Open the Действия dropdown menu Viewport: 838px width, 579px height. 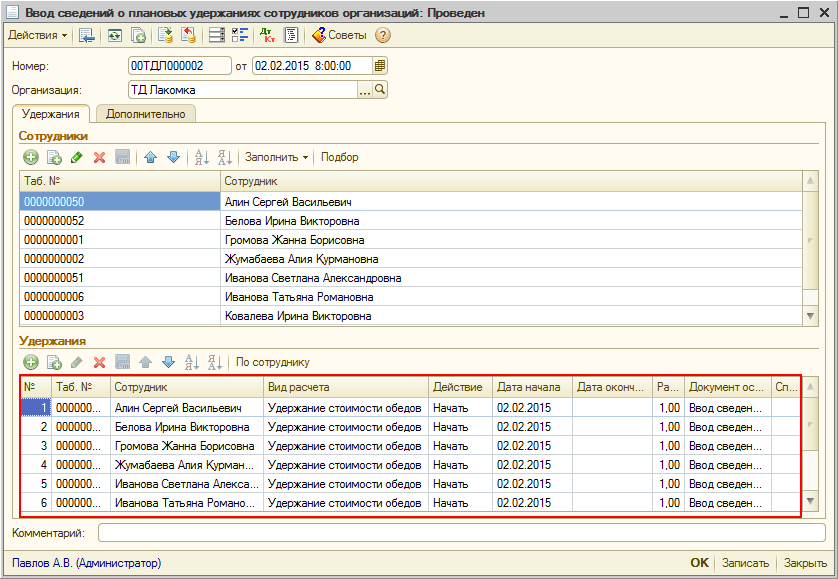38,35
